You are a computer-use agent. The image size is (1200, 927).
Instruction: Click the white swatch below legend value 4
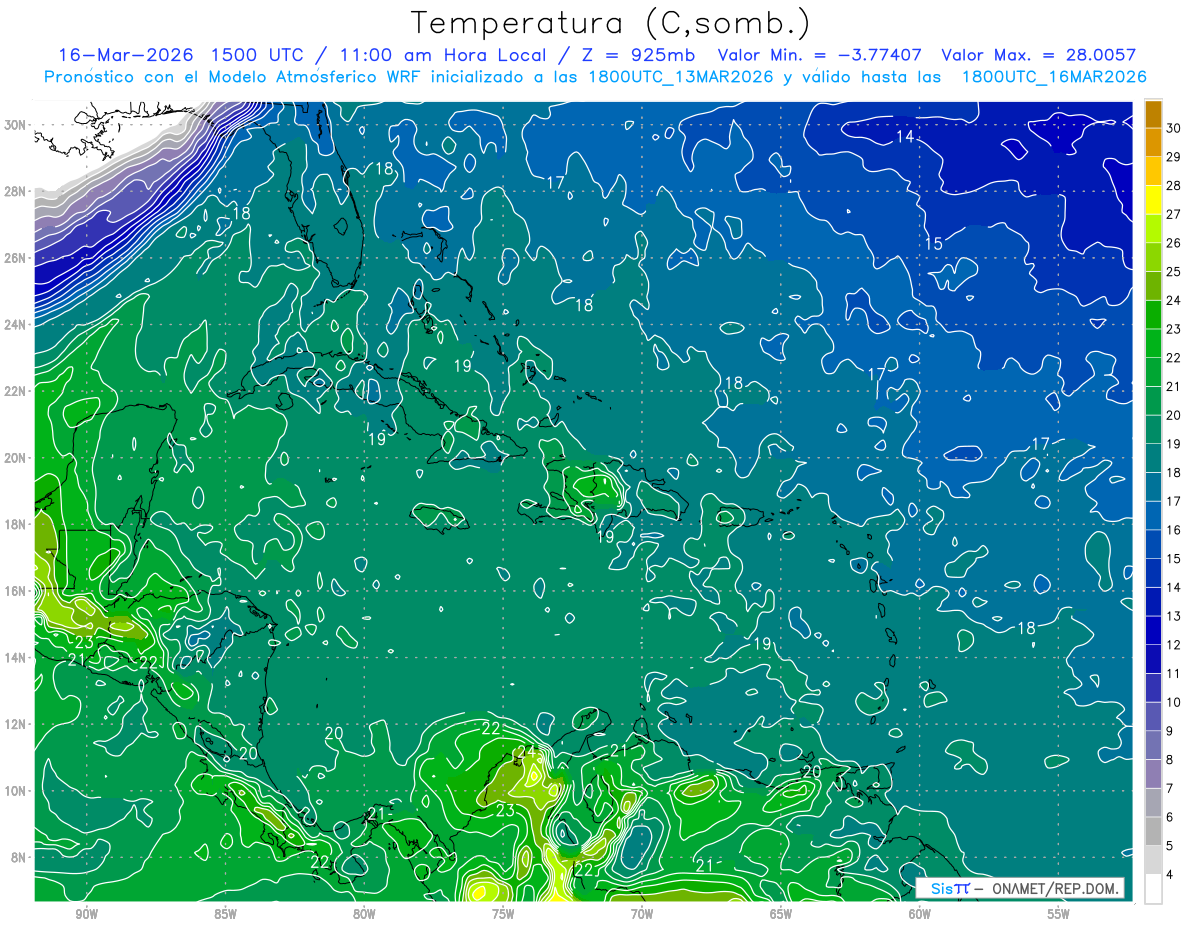[x=1153, y=889]
